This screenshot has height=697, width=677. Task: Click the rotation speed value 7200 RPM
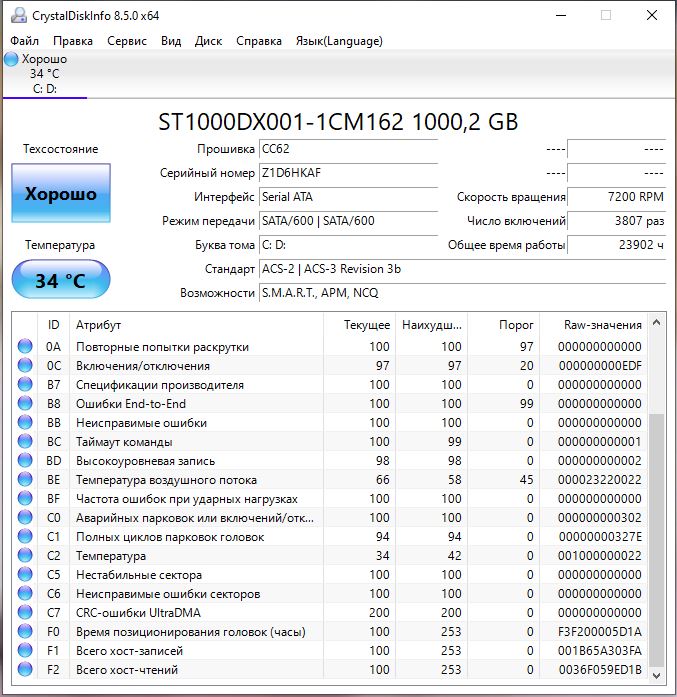[617, 197]
